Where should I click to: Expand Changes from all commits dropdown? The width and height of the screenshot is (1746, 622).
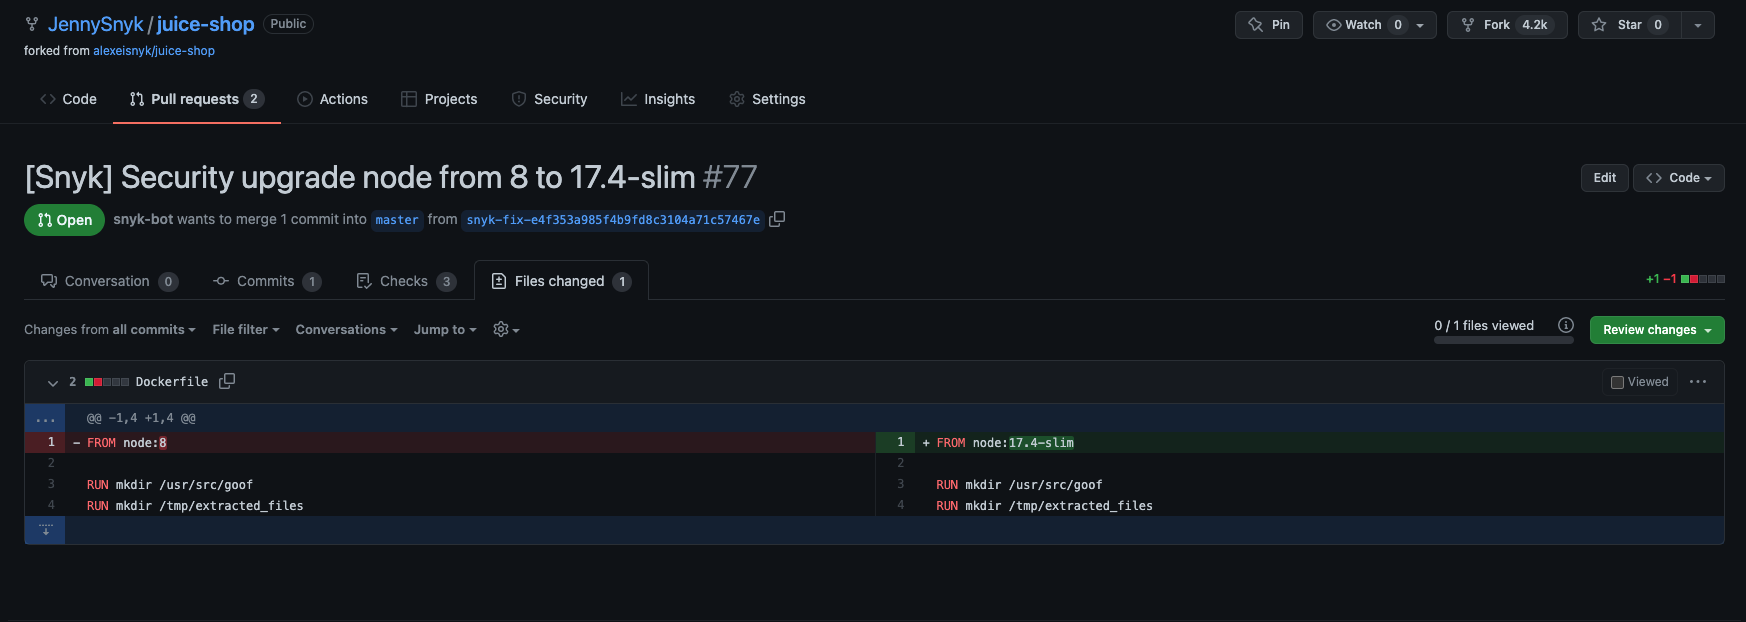tap(110, 329)
